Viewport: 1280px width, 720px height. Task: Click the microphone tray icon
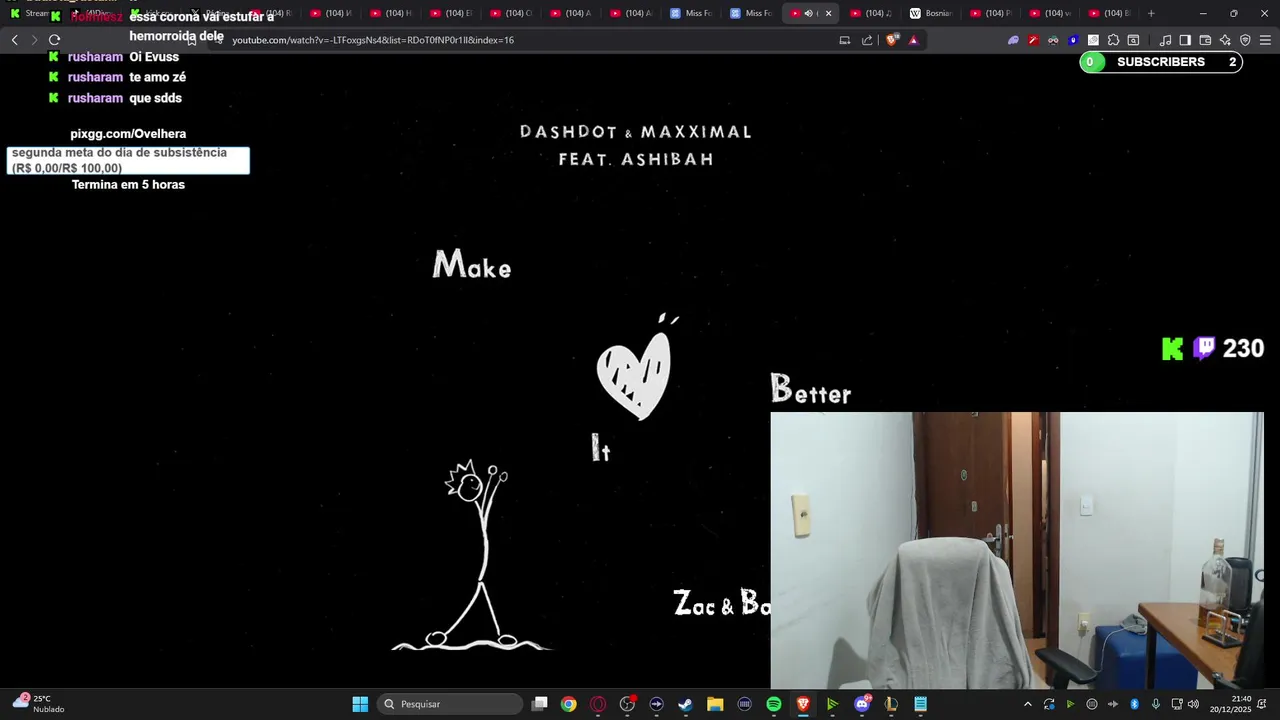[x=1156, y=704]
